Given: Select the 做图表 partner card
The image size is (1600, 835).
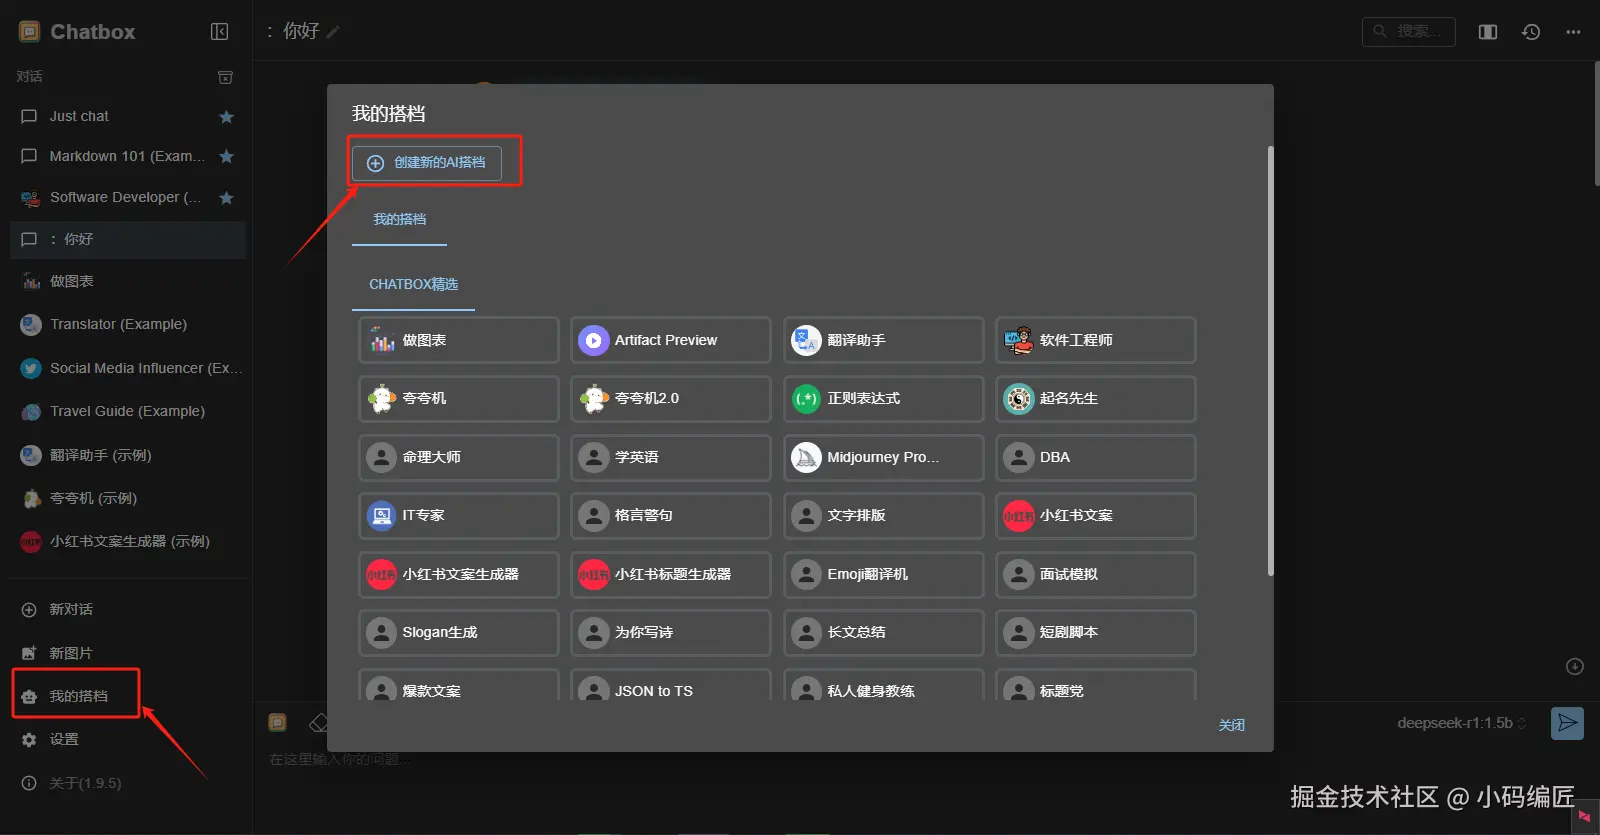Looking at the screenshot, I should click(x=458, y=340).
